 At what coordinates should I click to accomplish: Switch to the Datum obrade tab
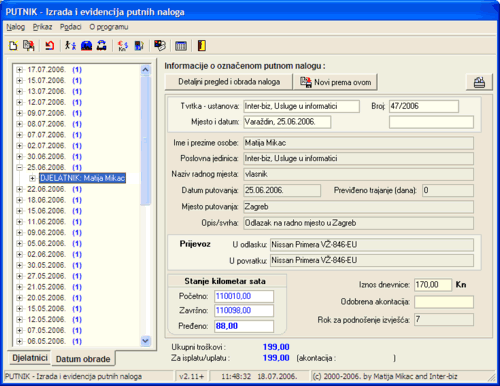point(83,359)
